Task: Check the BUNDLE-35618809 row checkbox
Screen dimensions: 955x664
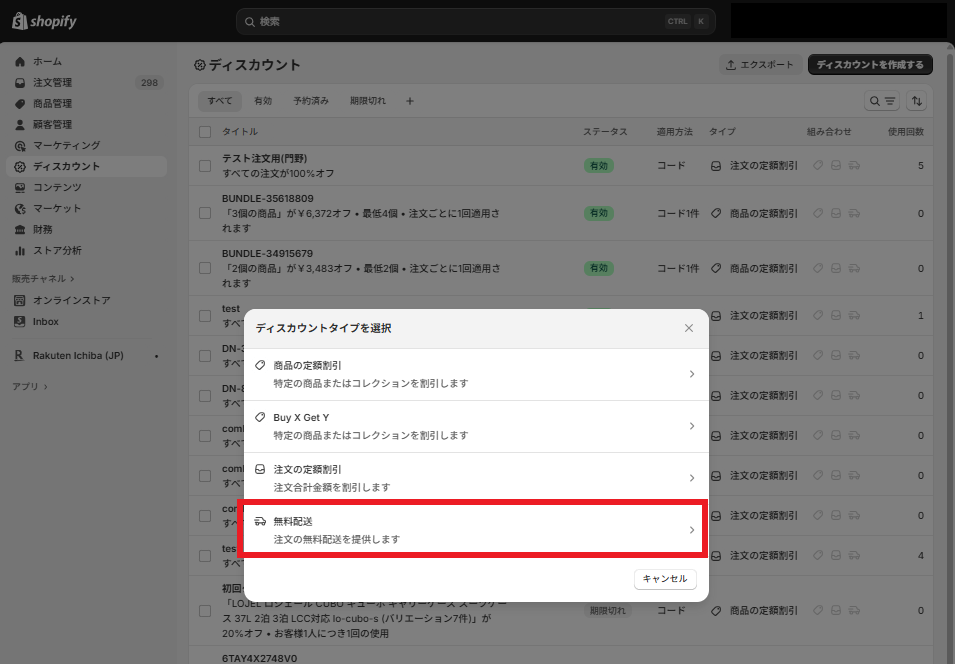Action: [205, 213]
